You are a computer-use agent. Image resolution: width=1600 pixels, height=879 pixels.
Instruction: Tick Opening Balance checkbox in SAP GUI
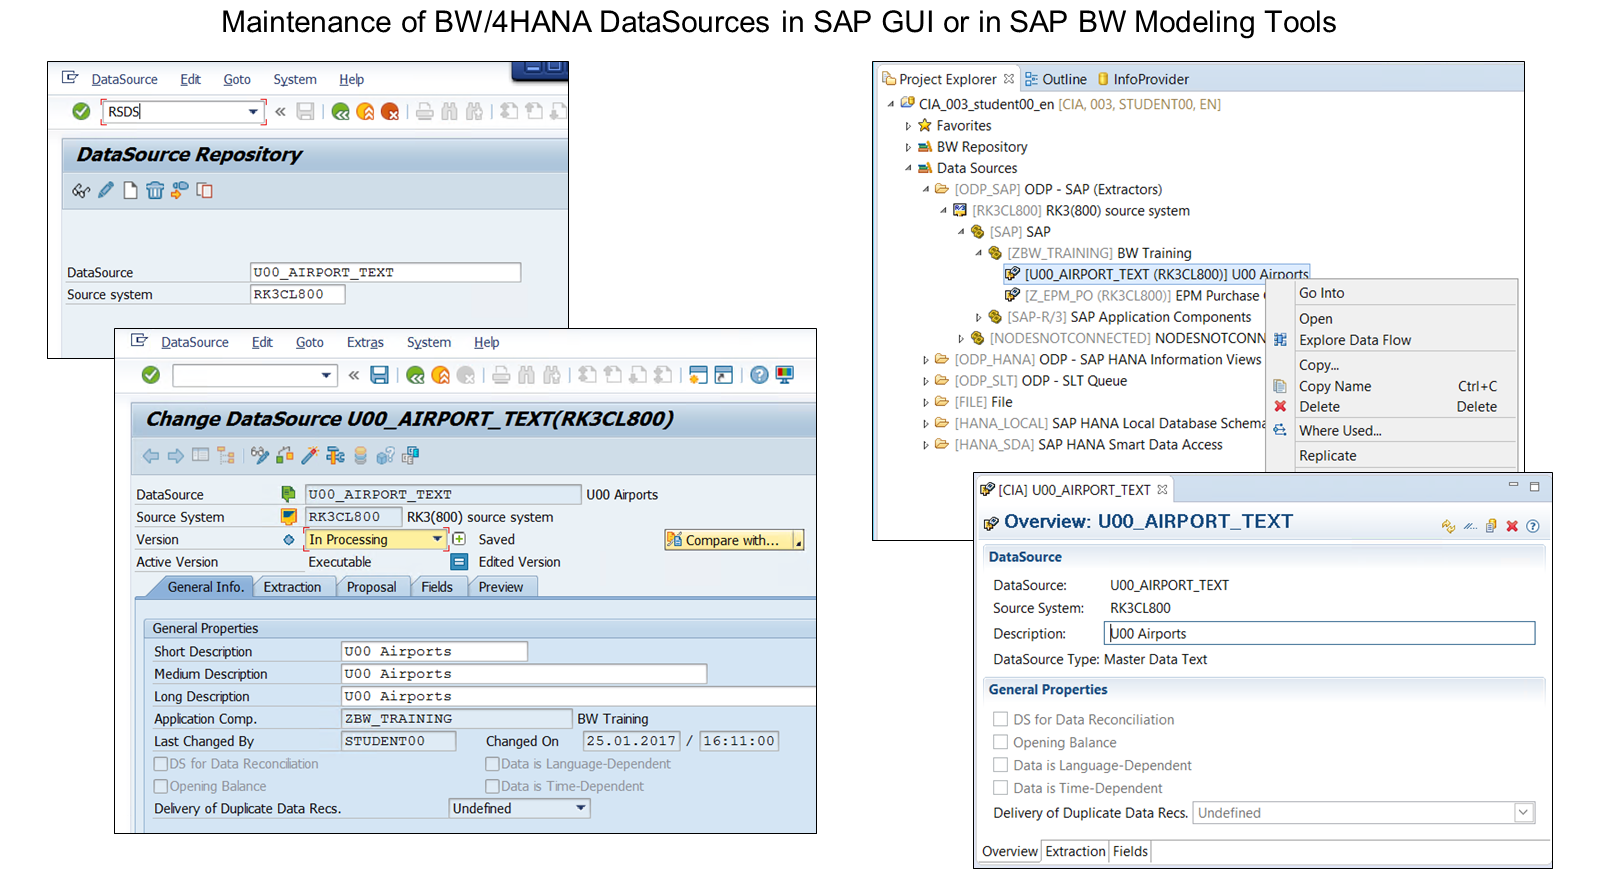tap(160, 786)
